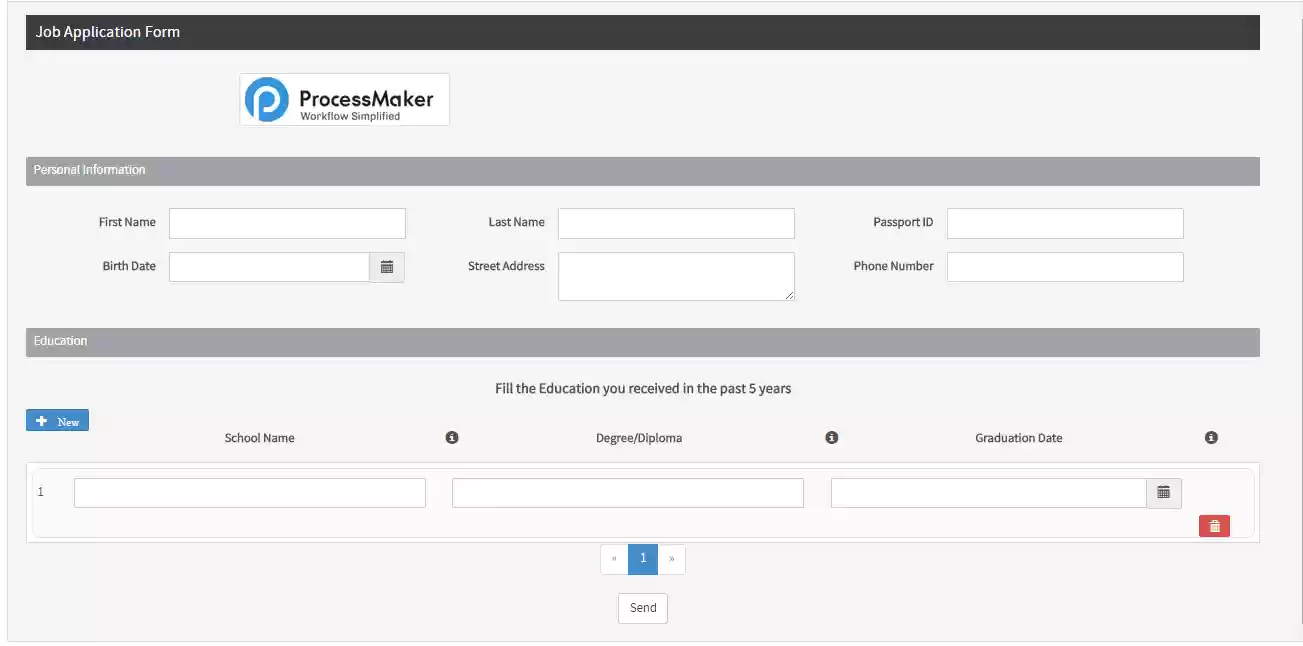This screenshot has width=1303, height=646.
Task: Go to pagination page 1
Action: click(642, 559)
